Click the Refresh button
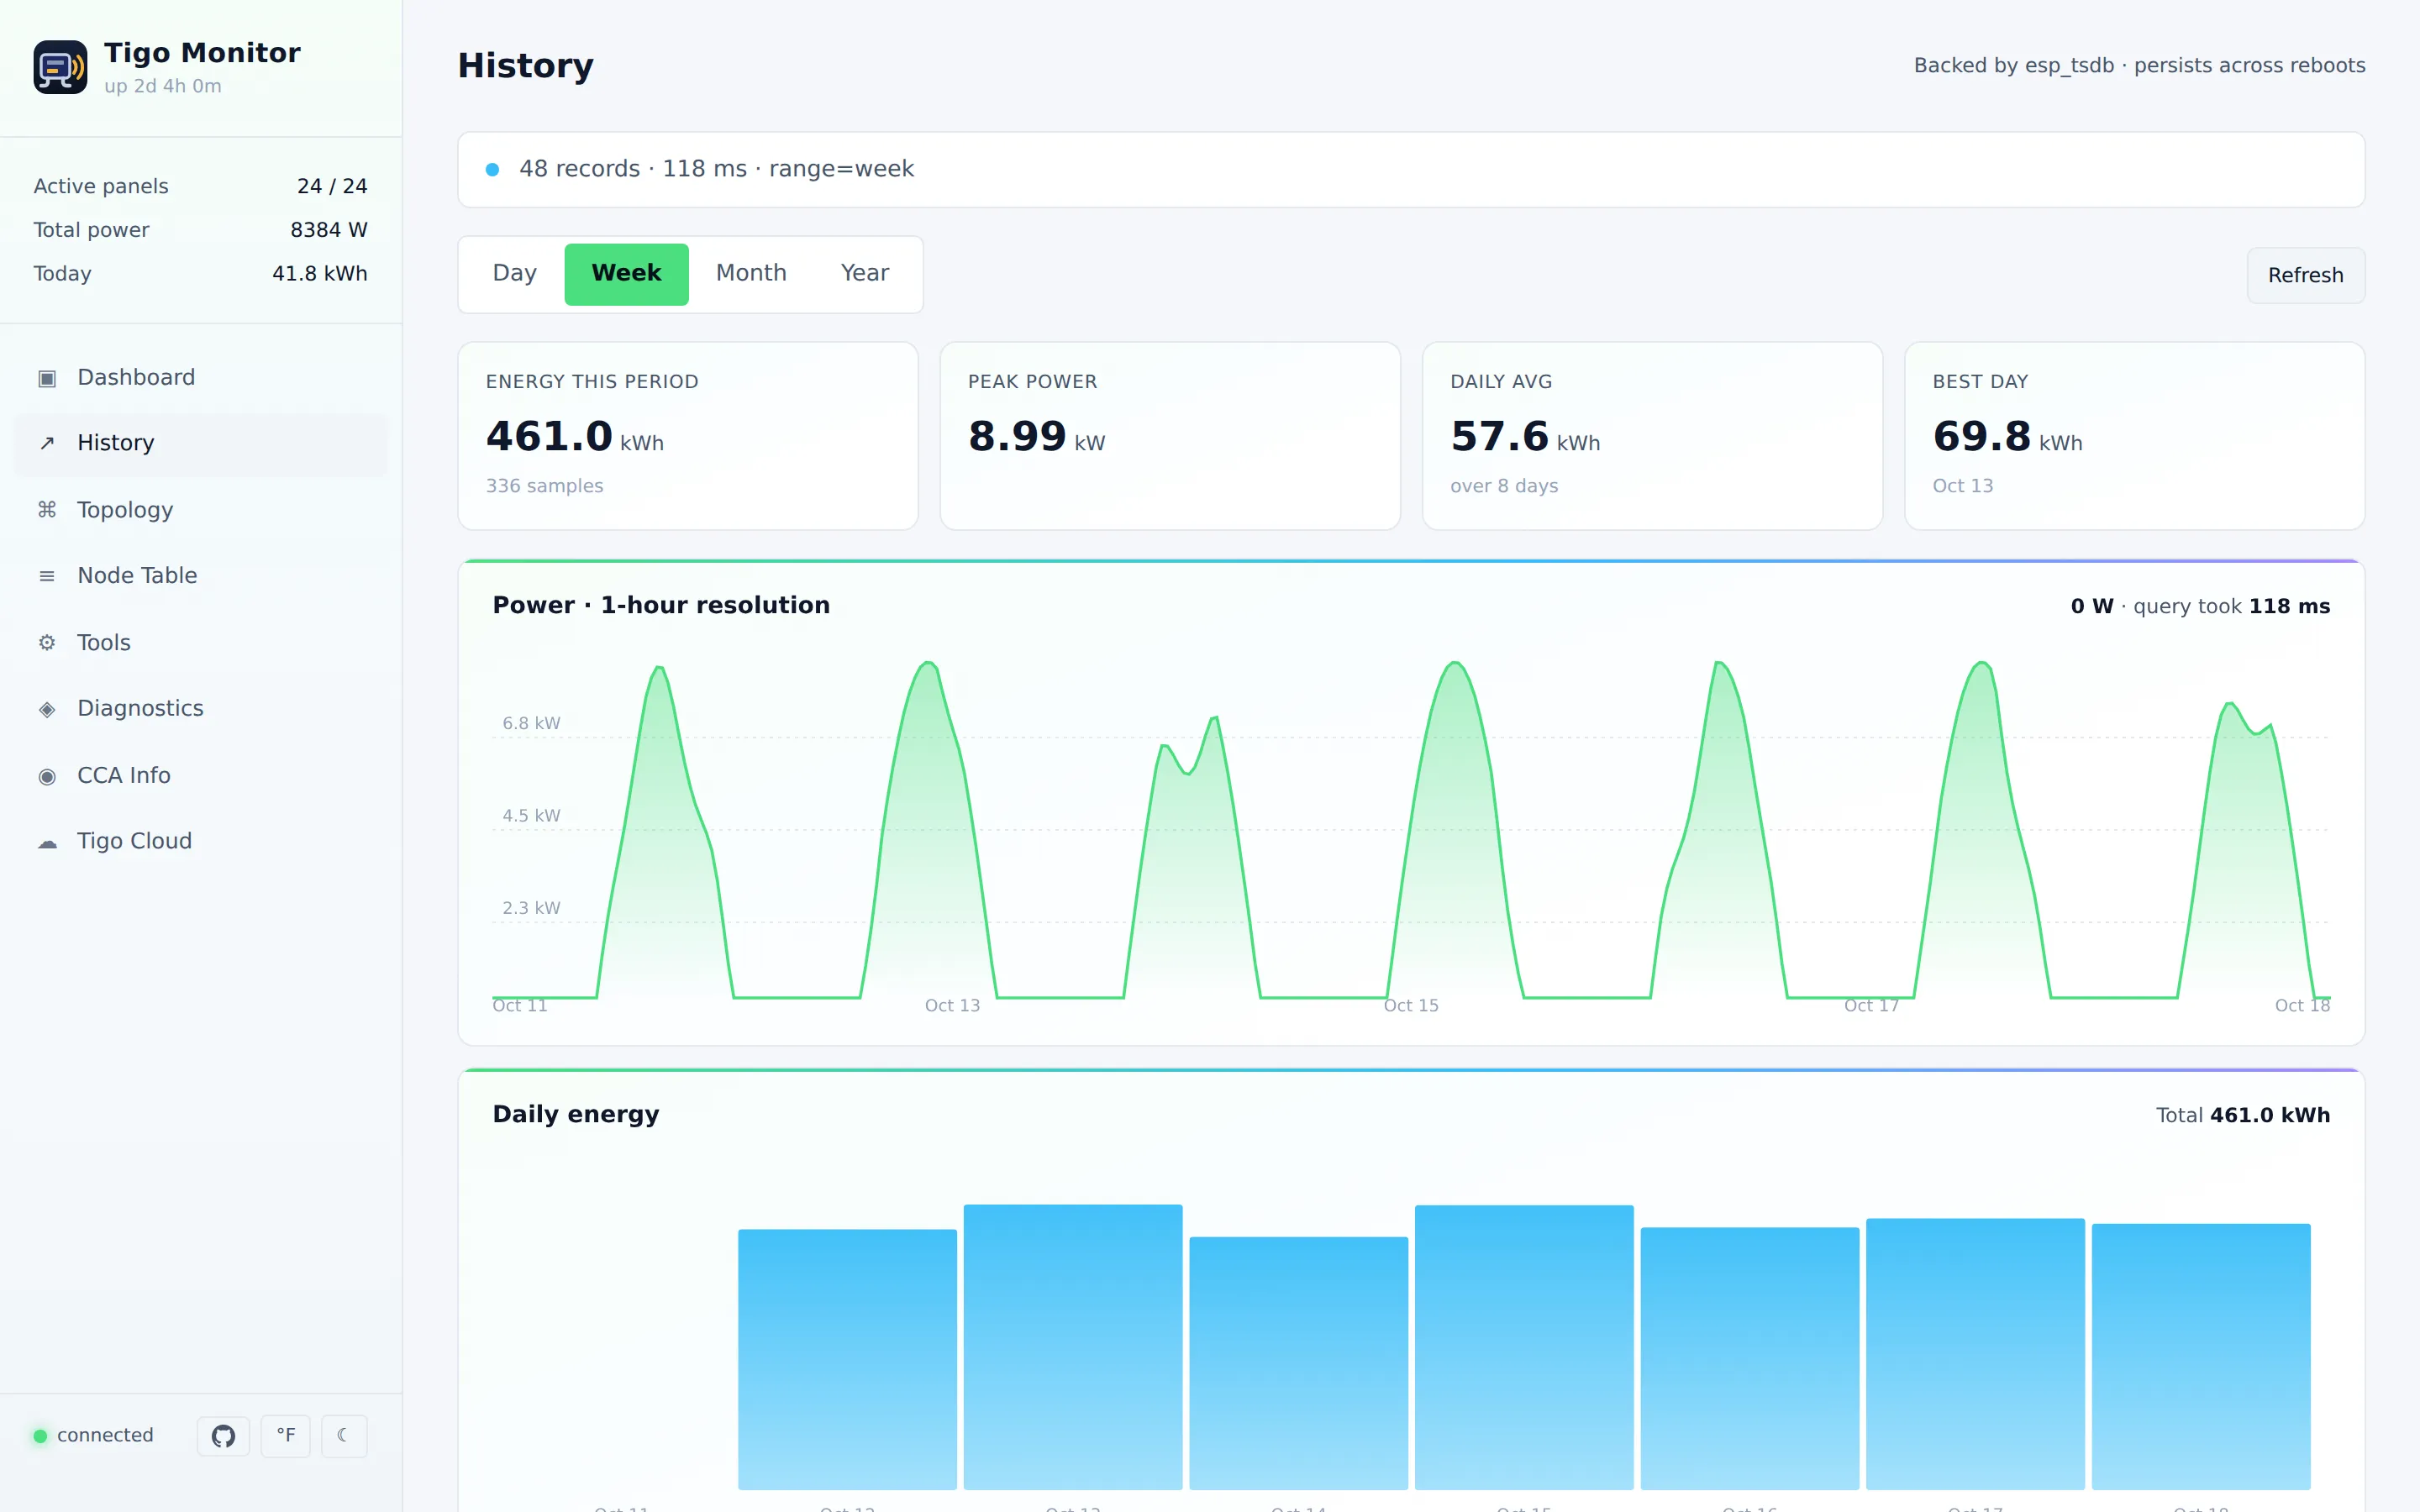The image size is (2420, 1512). coord(2305,275)
